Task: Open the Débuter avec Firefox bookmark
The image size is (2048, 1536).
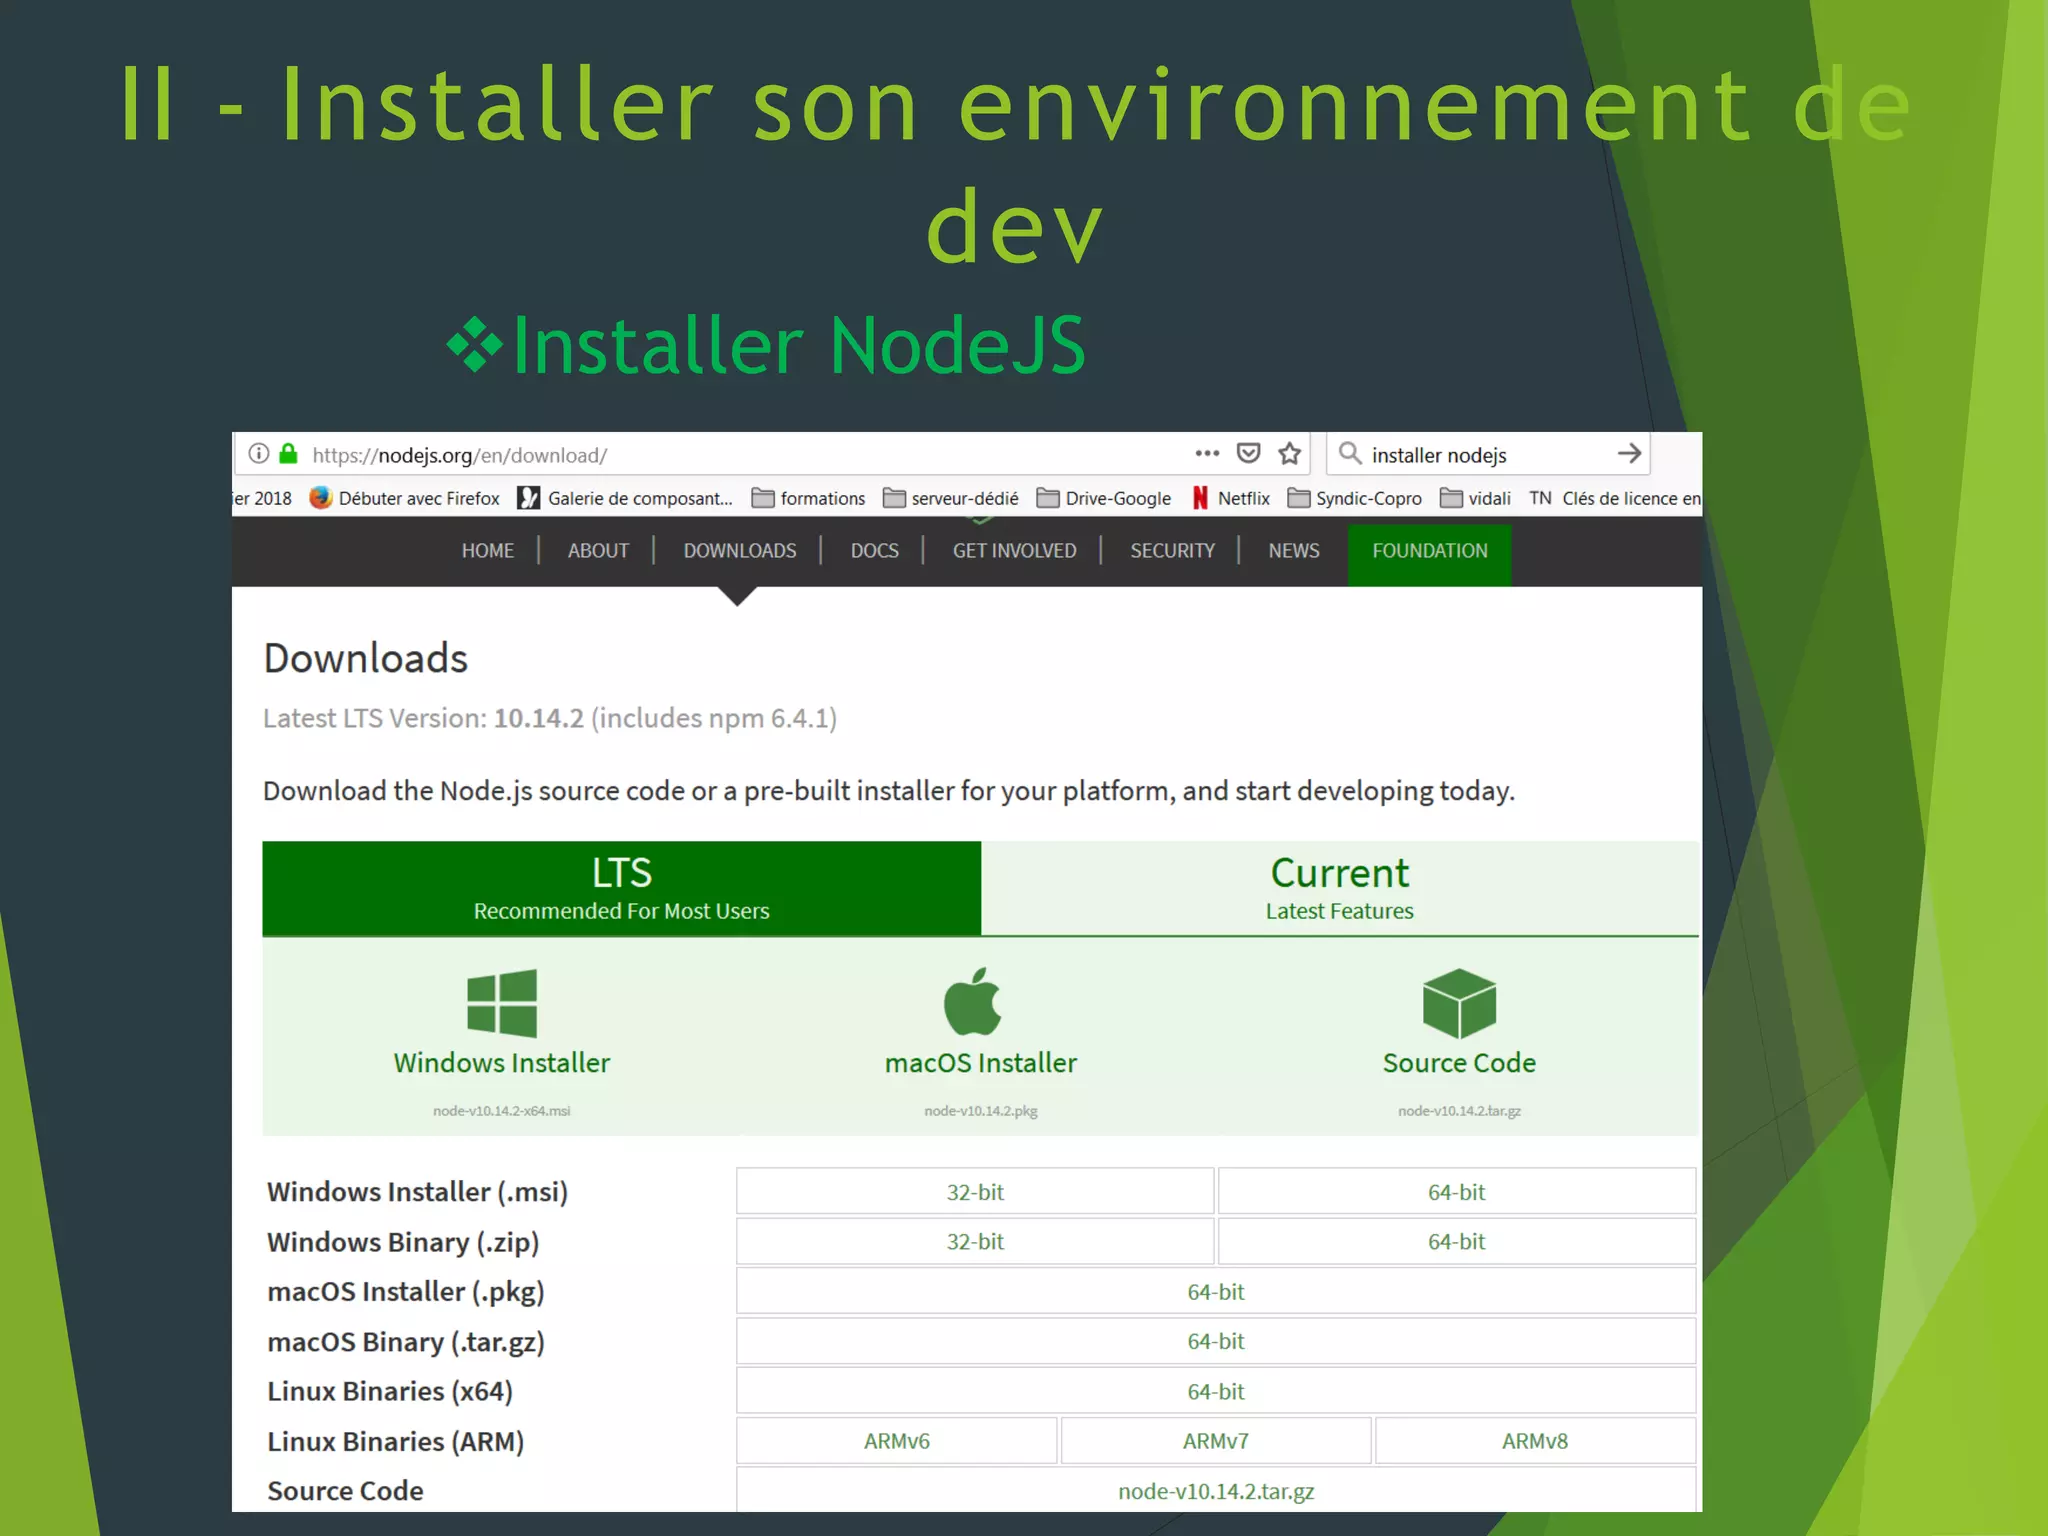Action: 404,498
